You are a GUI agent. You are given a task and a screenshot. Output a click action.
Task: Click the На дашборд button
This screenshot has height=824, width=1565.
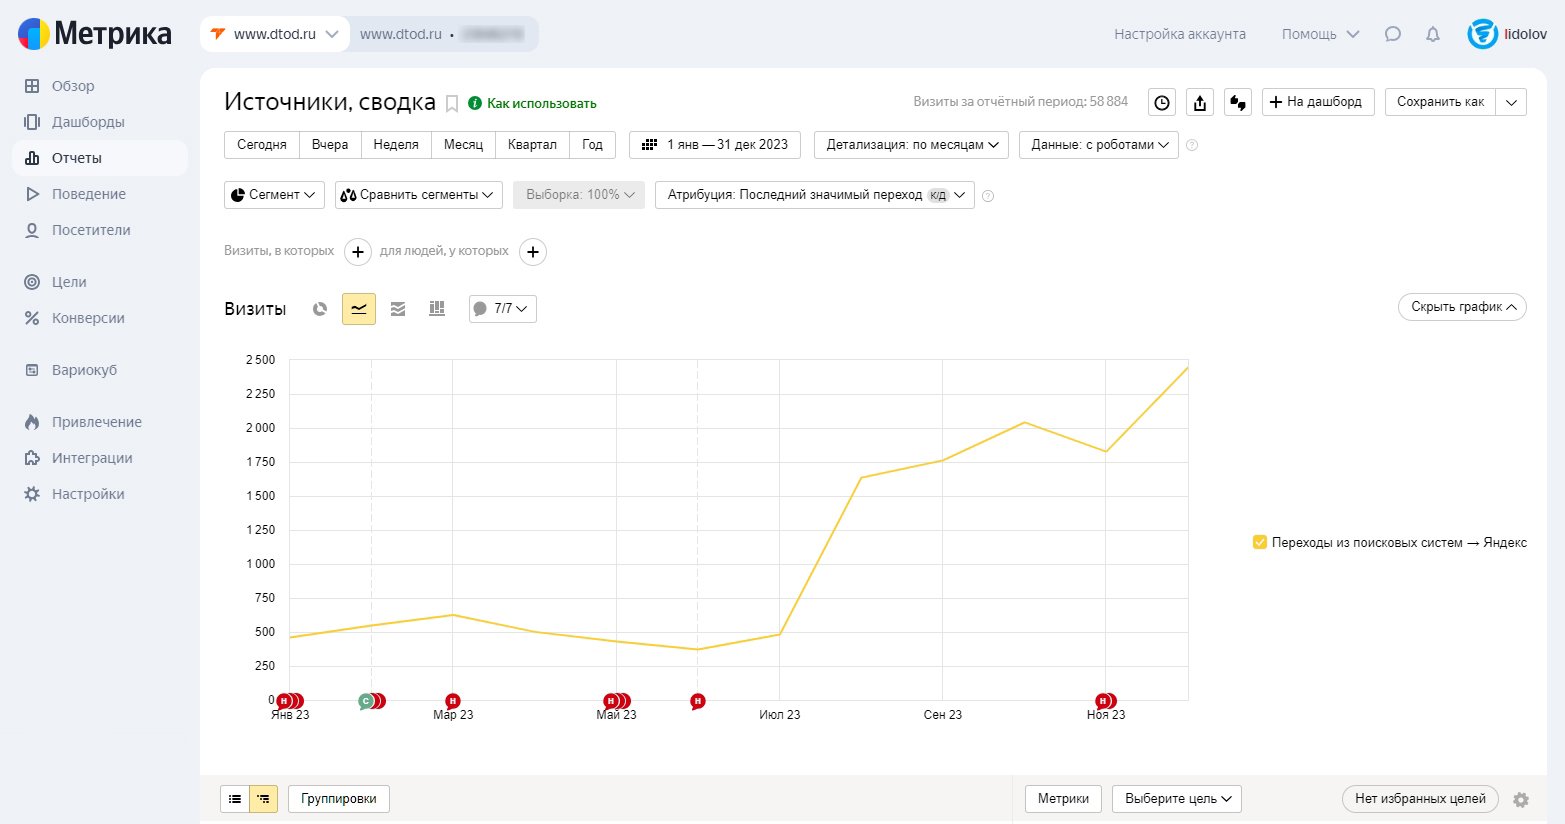[x=1318, y=102]
